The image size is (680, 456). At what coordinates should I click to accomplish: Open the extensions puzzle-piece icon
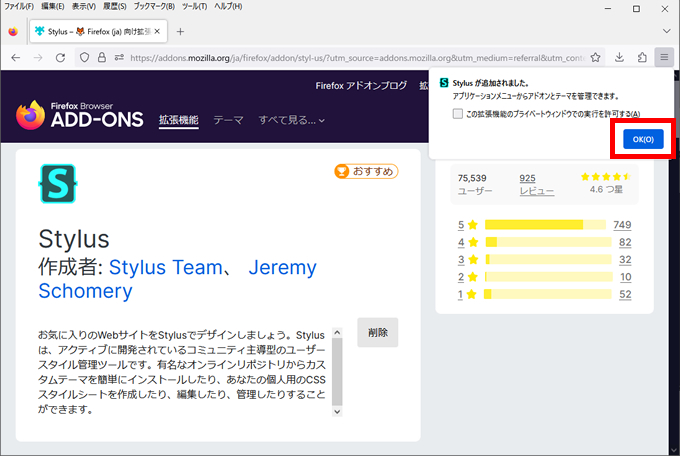(x=642, y=57)
